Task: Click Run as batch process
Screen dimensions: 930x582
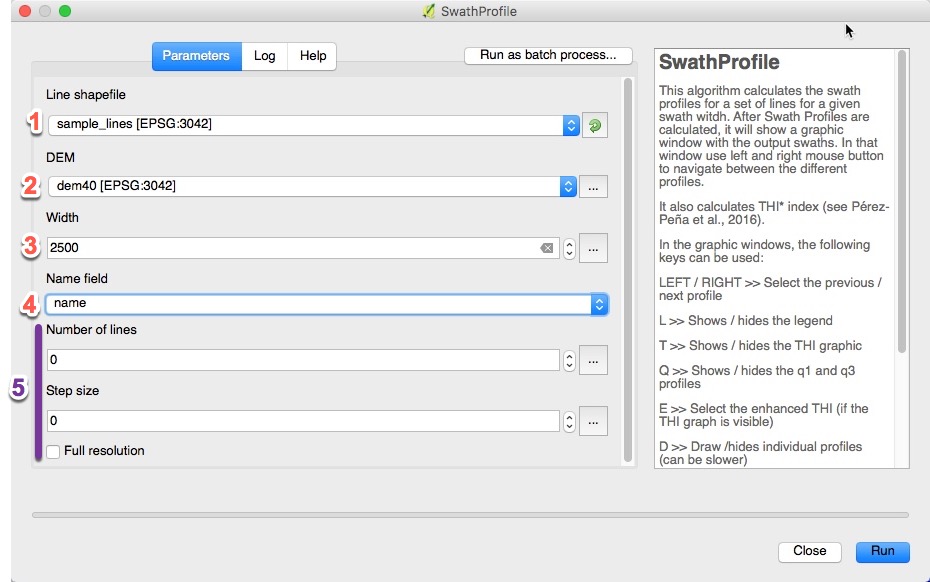Action: pyautogui.click(x=548, y=55)
